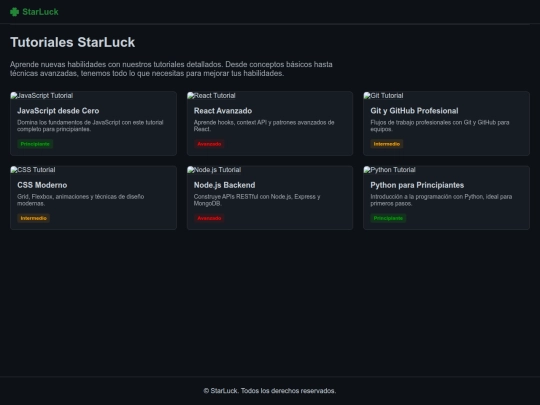Click 'Introducción a la programación' description
The width and height of the screenshot is (540, 405).
pos(441,200)
